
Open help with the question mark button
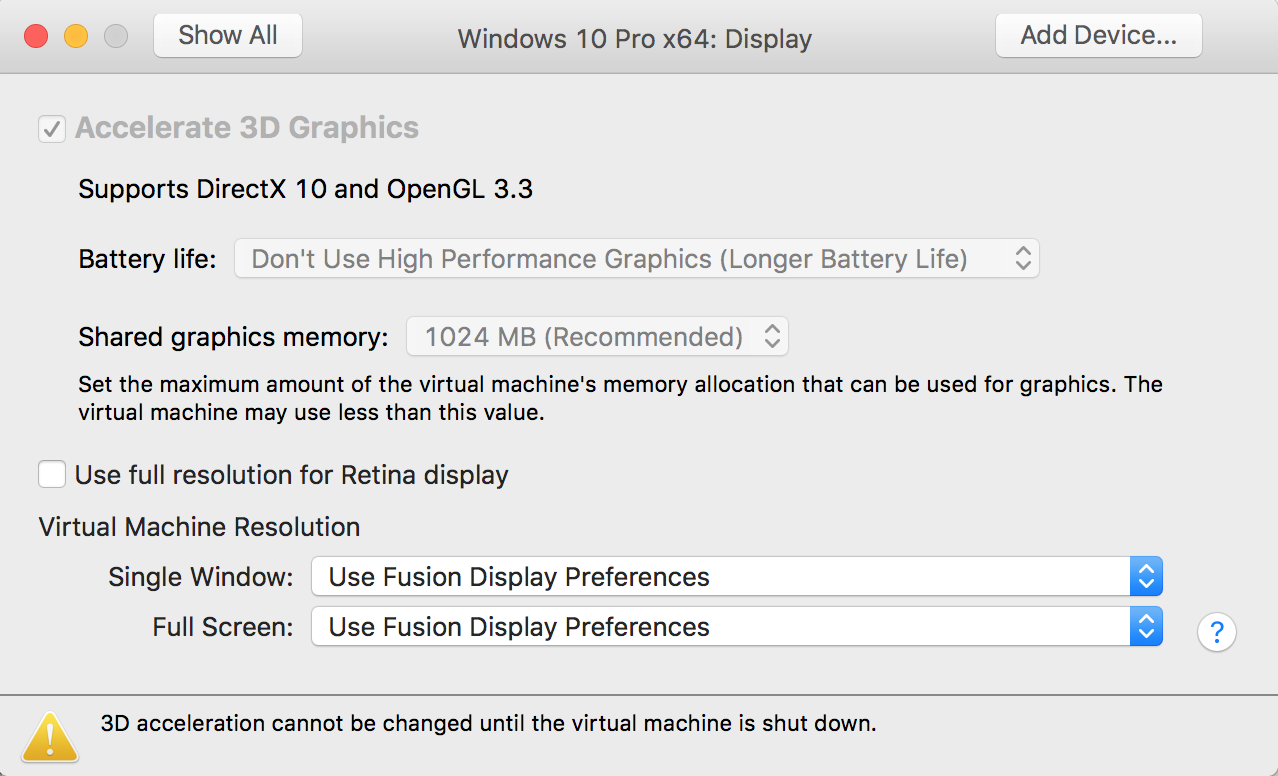1217,632
